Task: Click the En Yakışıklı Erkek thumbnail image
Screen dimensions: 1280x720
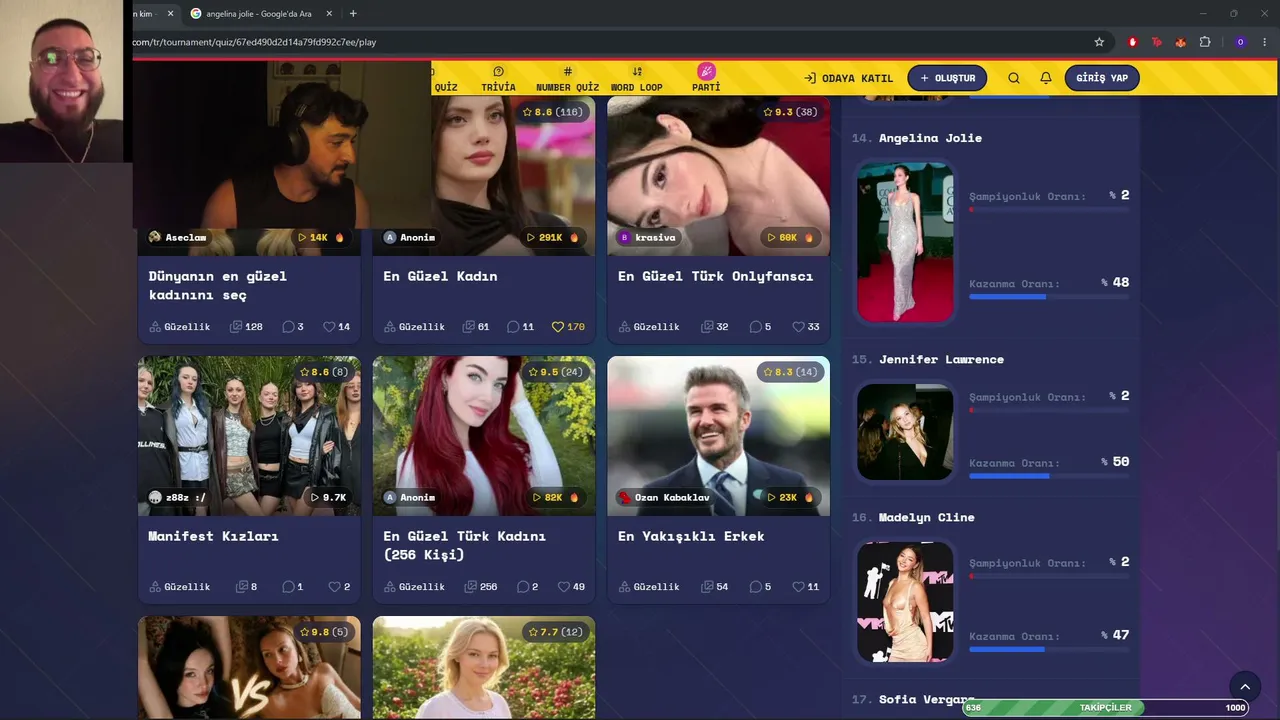Action: (x=719, y=436)
